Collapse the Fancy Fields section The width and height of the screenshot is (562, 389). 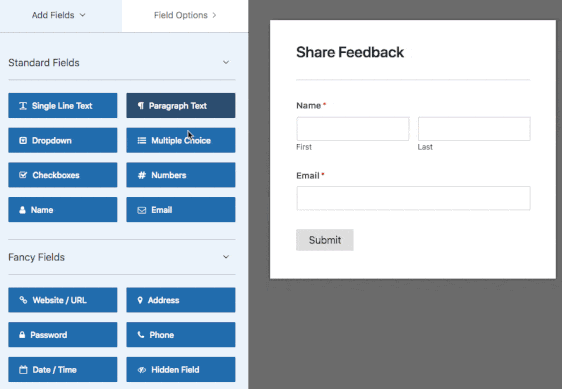(226, 257)
